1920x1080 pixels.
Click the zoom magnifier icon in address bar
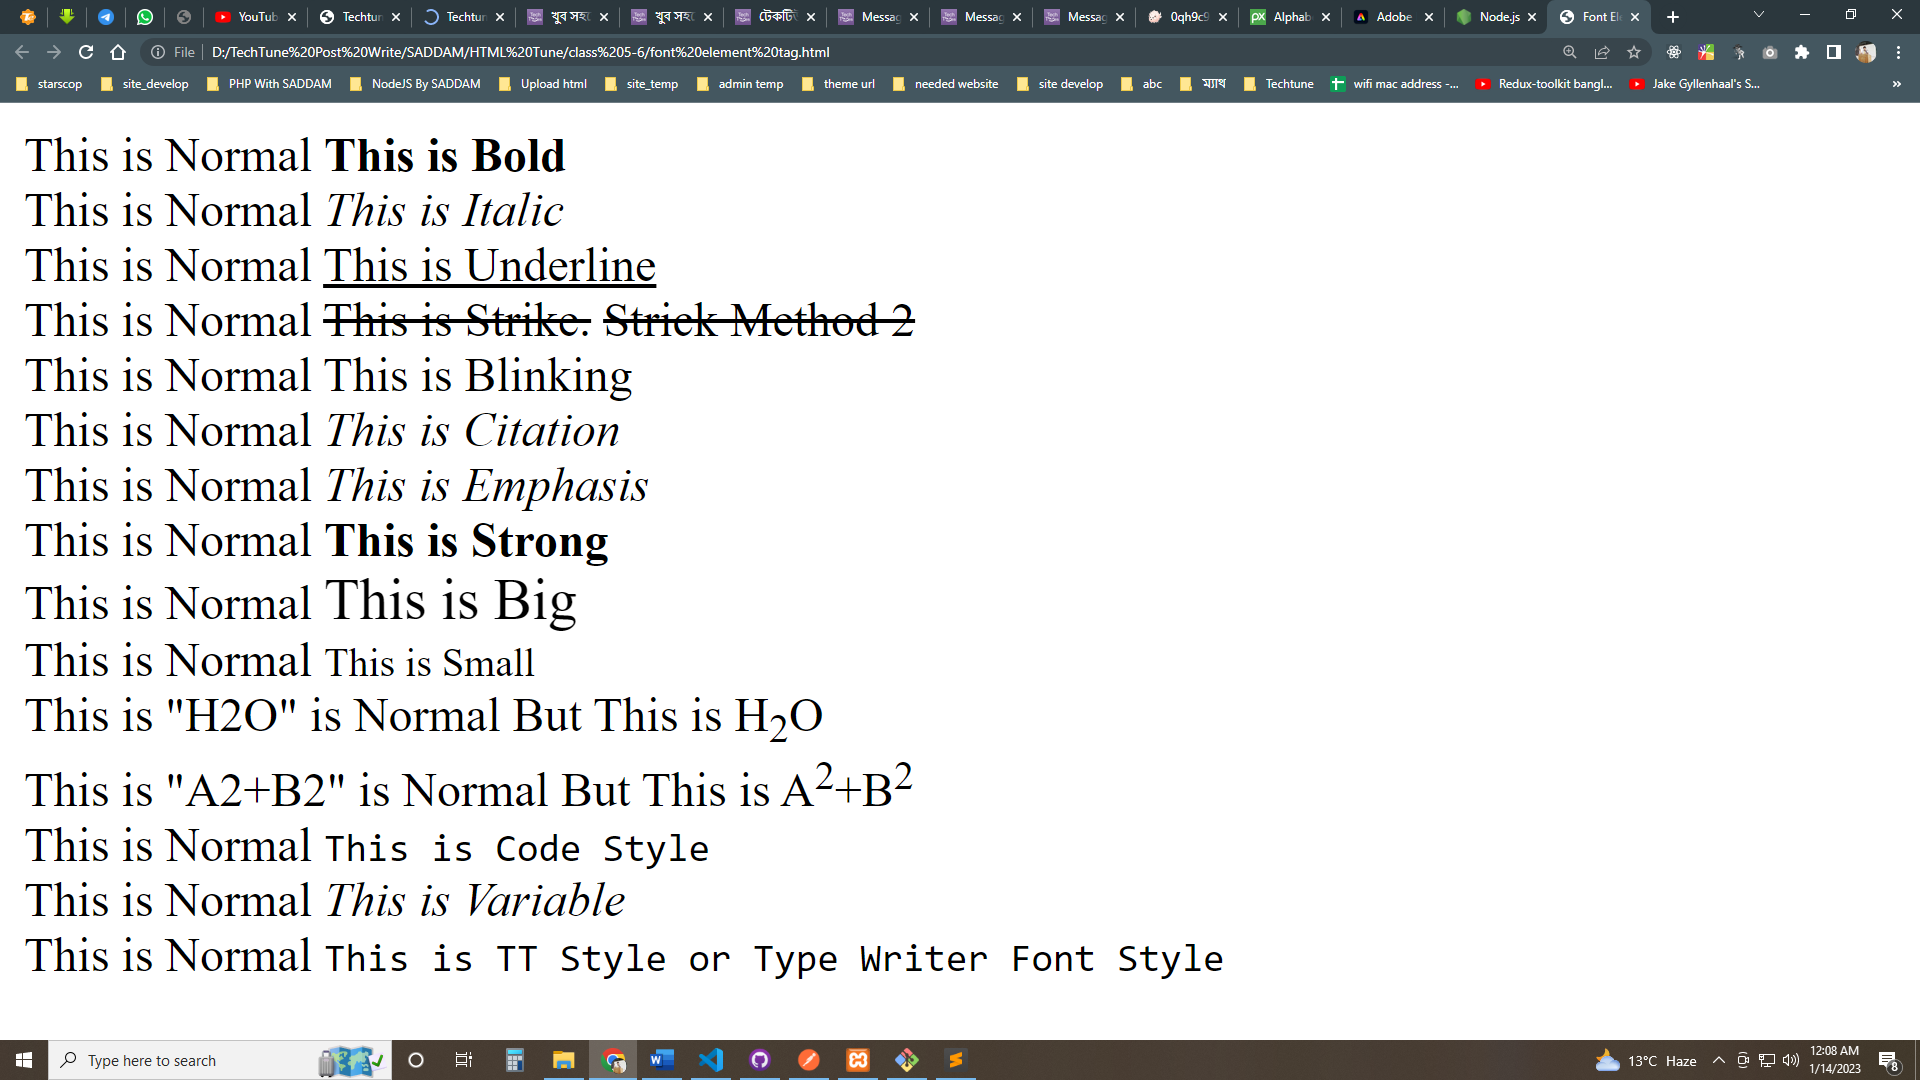(1569, 52)
